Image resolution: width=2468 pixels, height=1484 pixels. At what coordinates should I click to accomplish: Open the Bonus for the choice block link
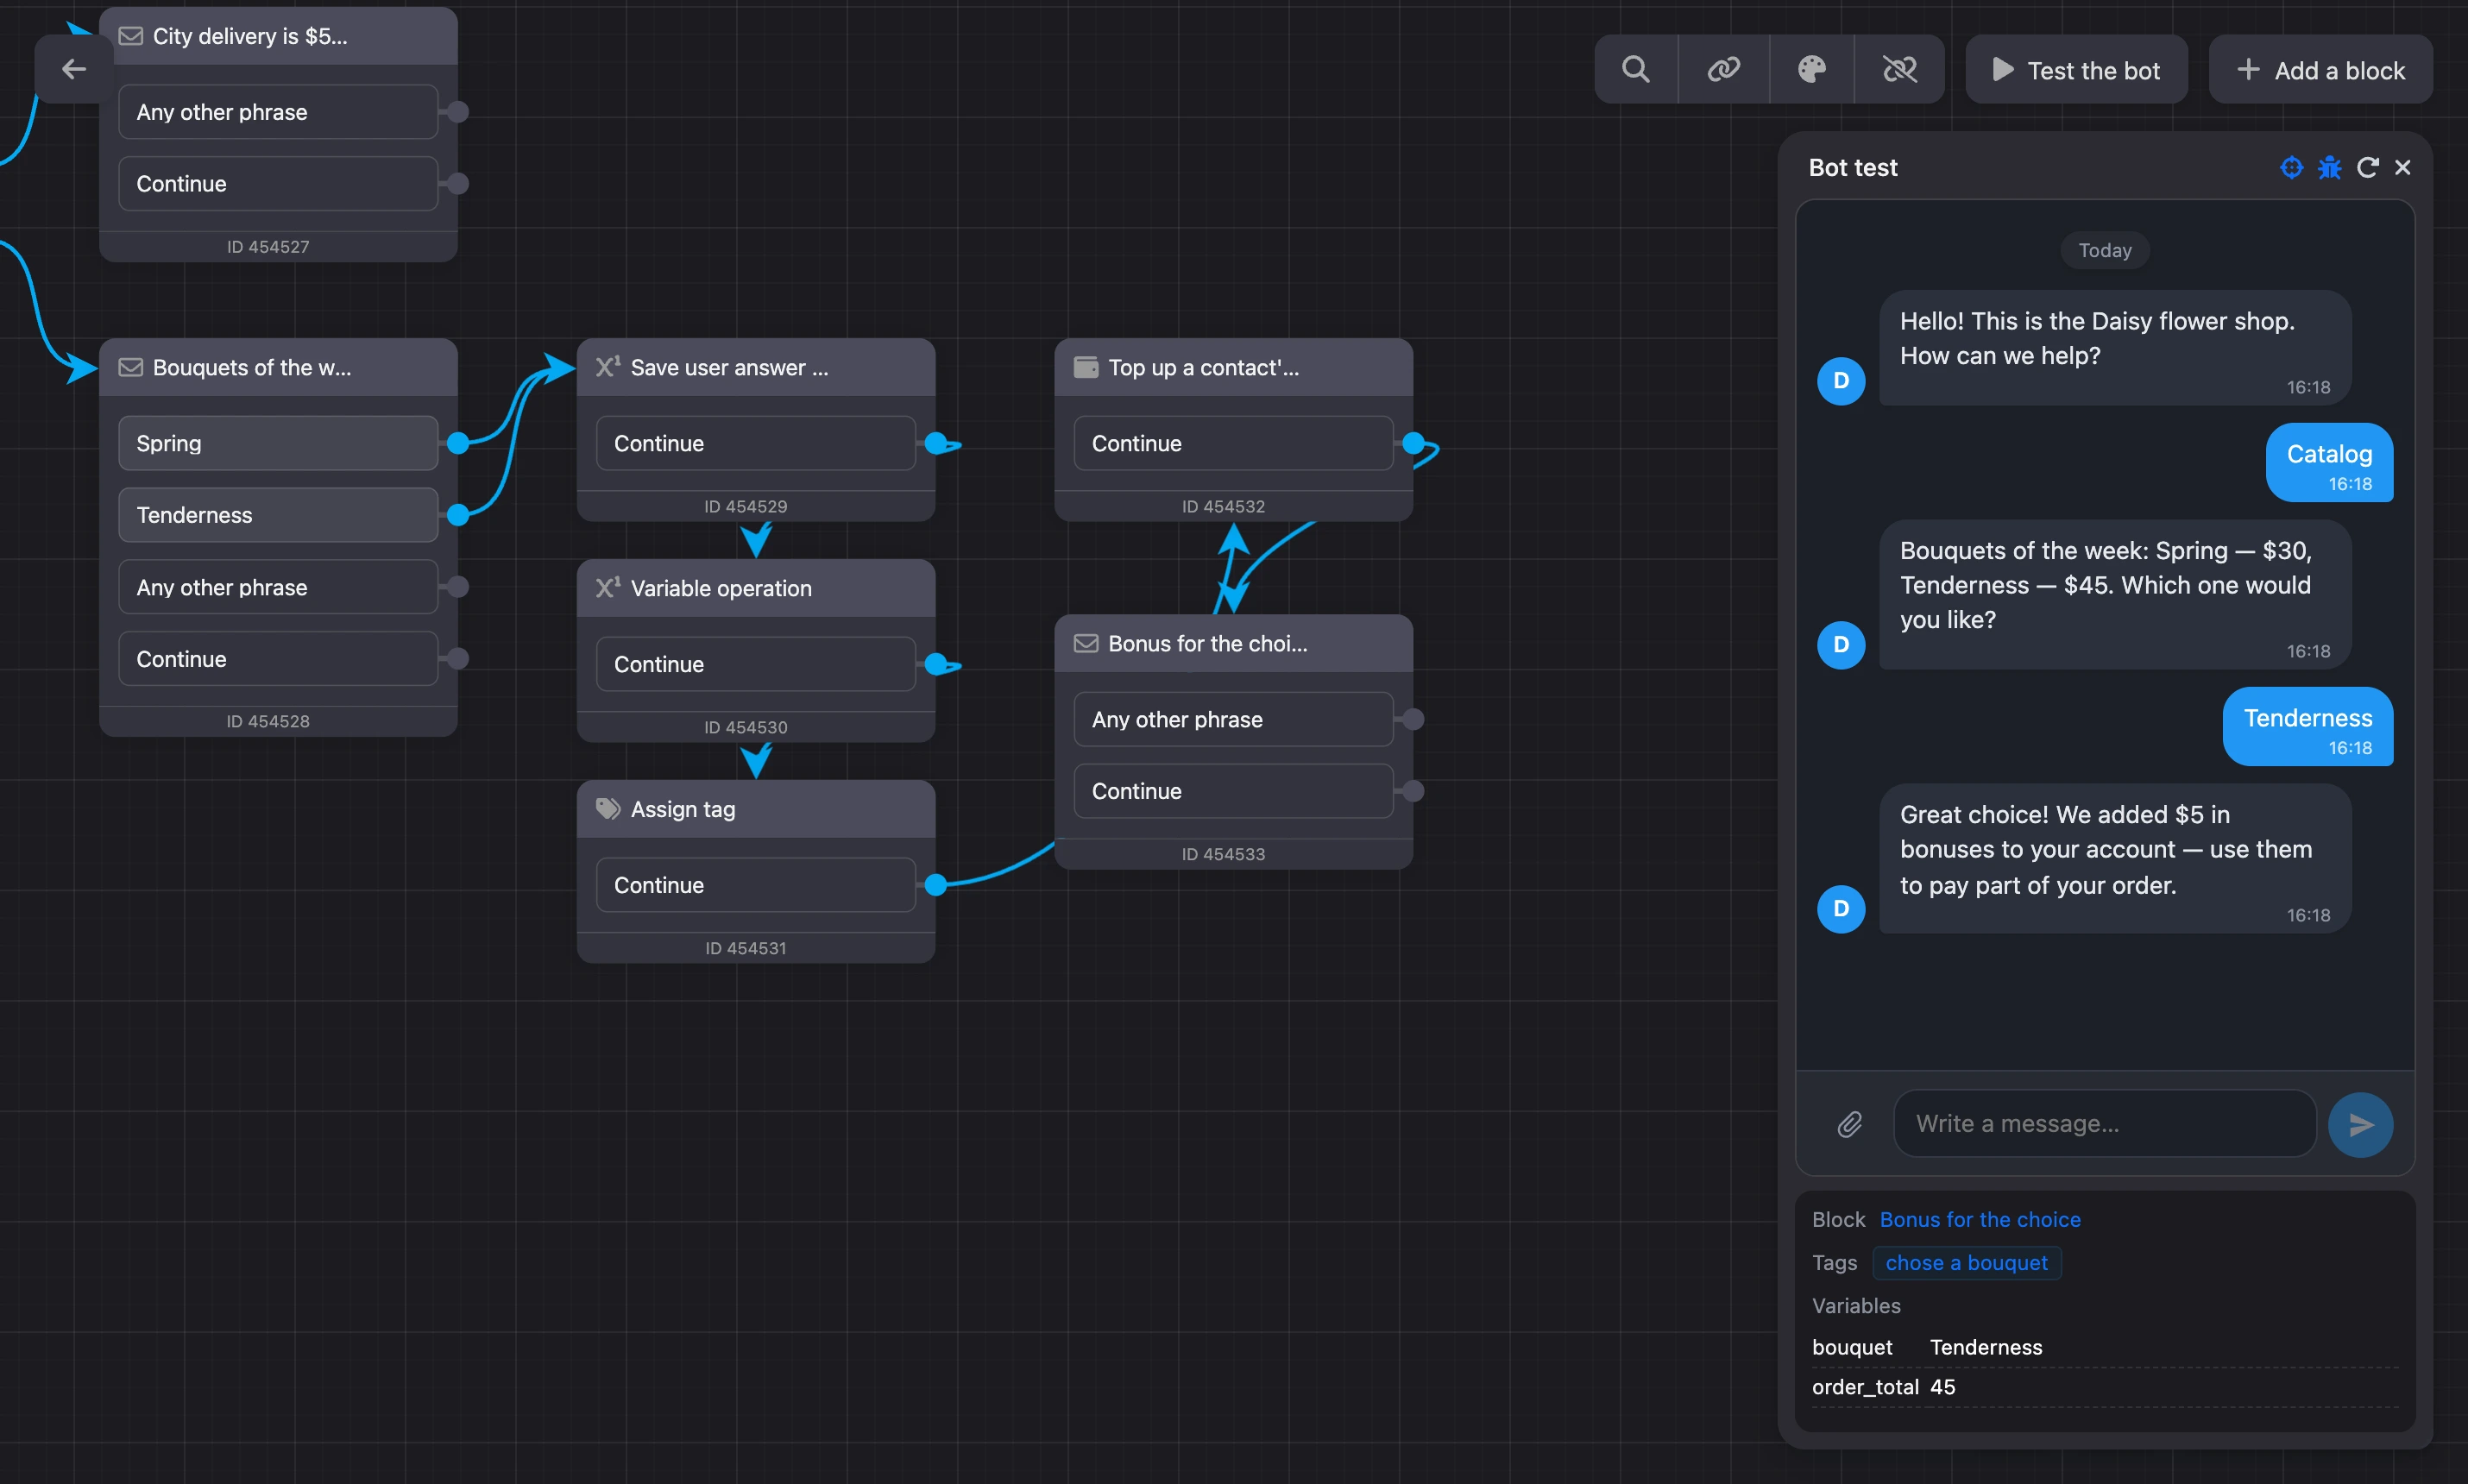(x=1979, y=1219)
